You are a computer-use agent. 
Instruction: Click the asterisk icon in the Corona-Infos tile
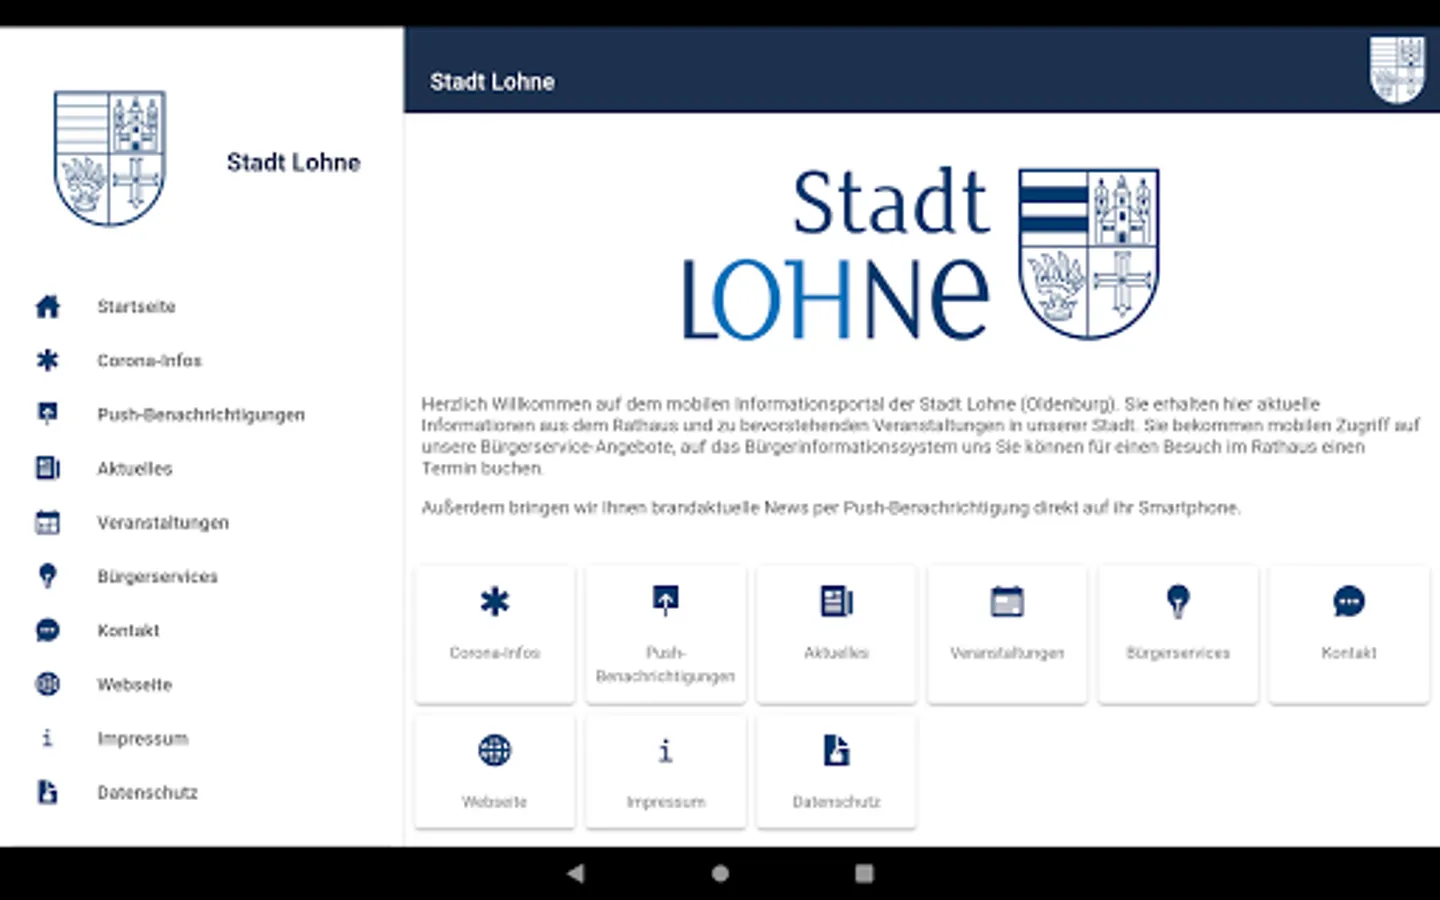click(x=495, y=601)
